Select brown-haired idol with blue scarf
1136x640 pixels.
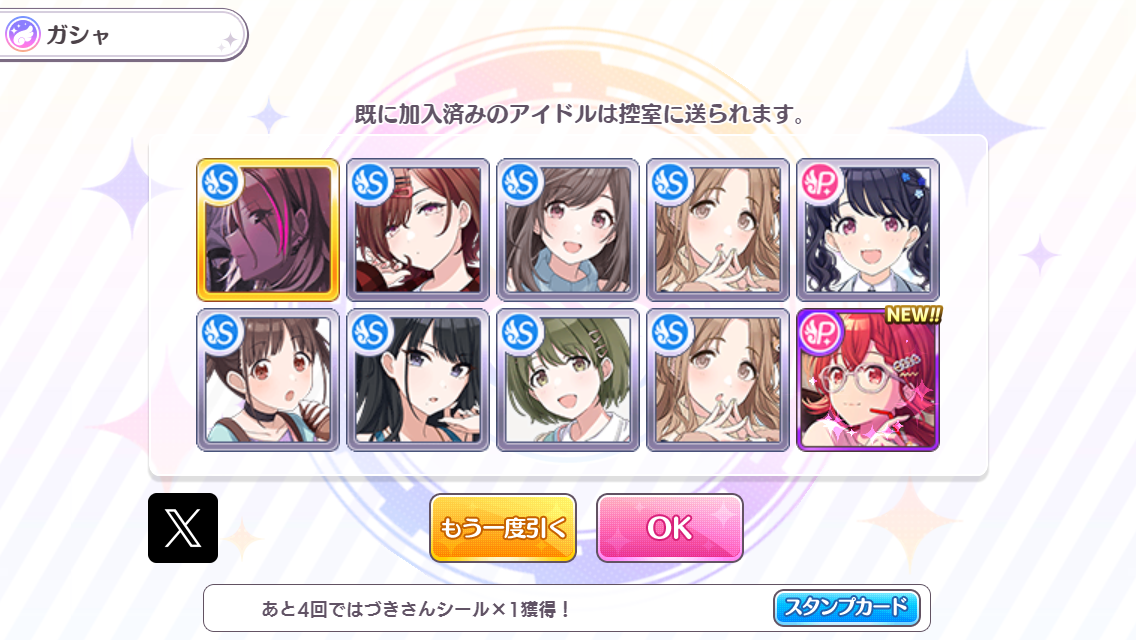568,230
